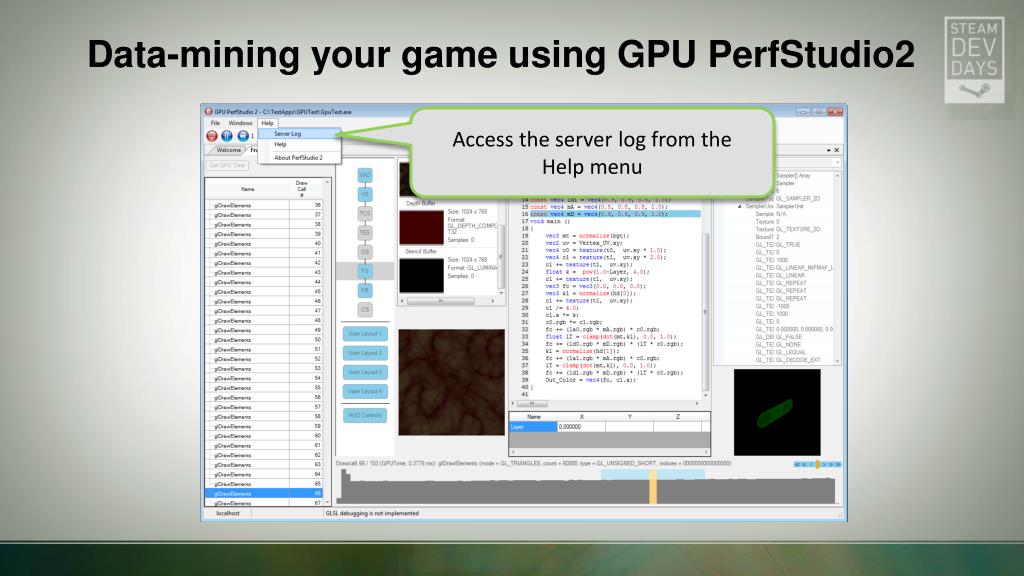This screenshot has height=576, width=1024.
Task: Click the User Layout 3 button
Action: coord(364,372)
